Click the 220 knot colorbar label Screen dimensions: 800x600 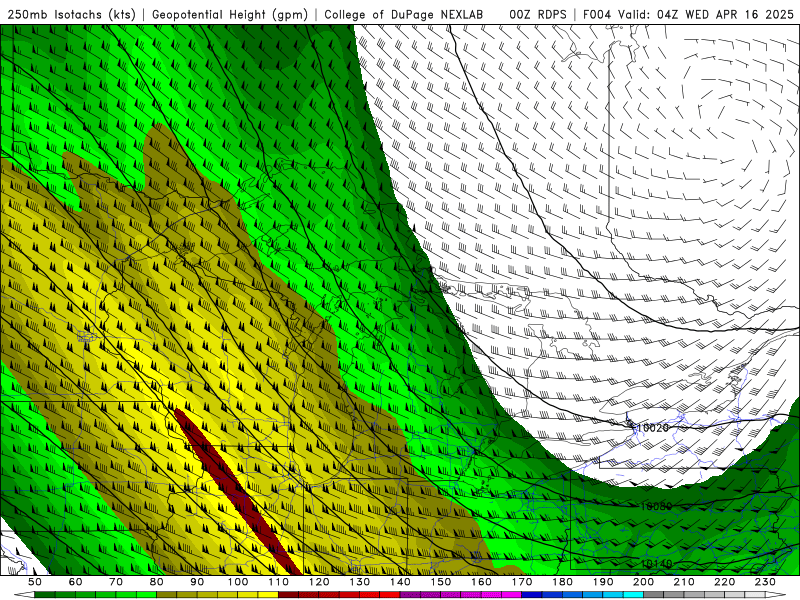click(725, 582)
